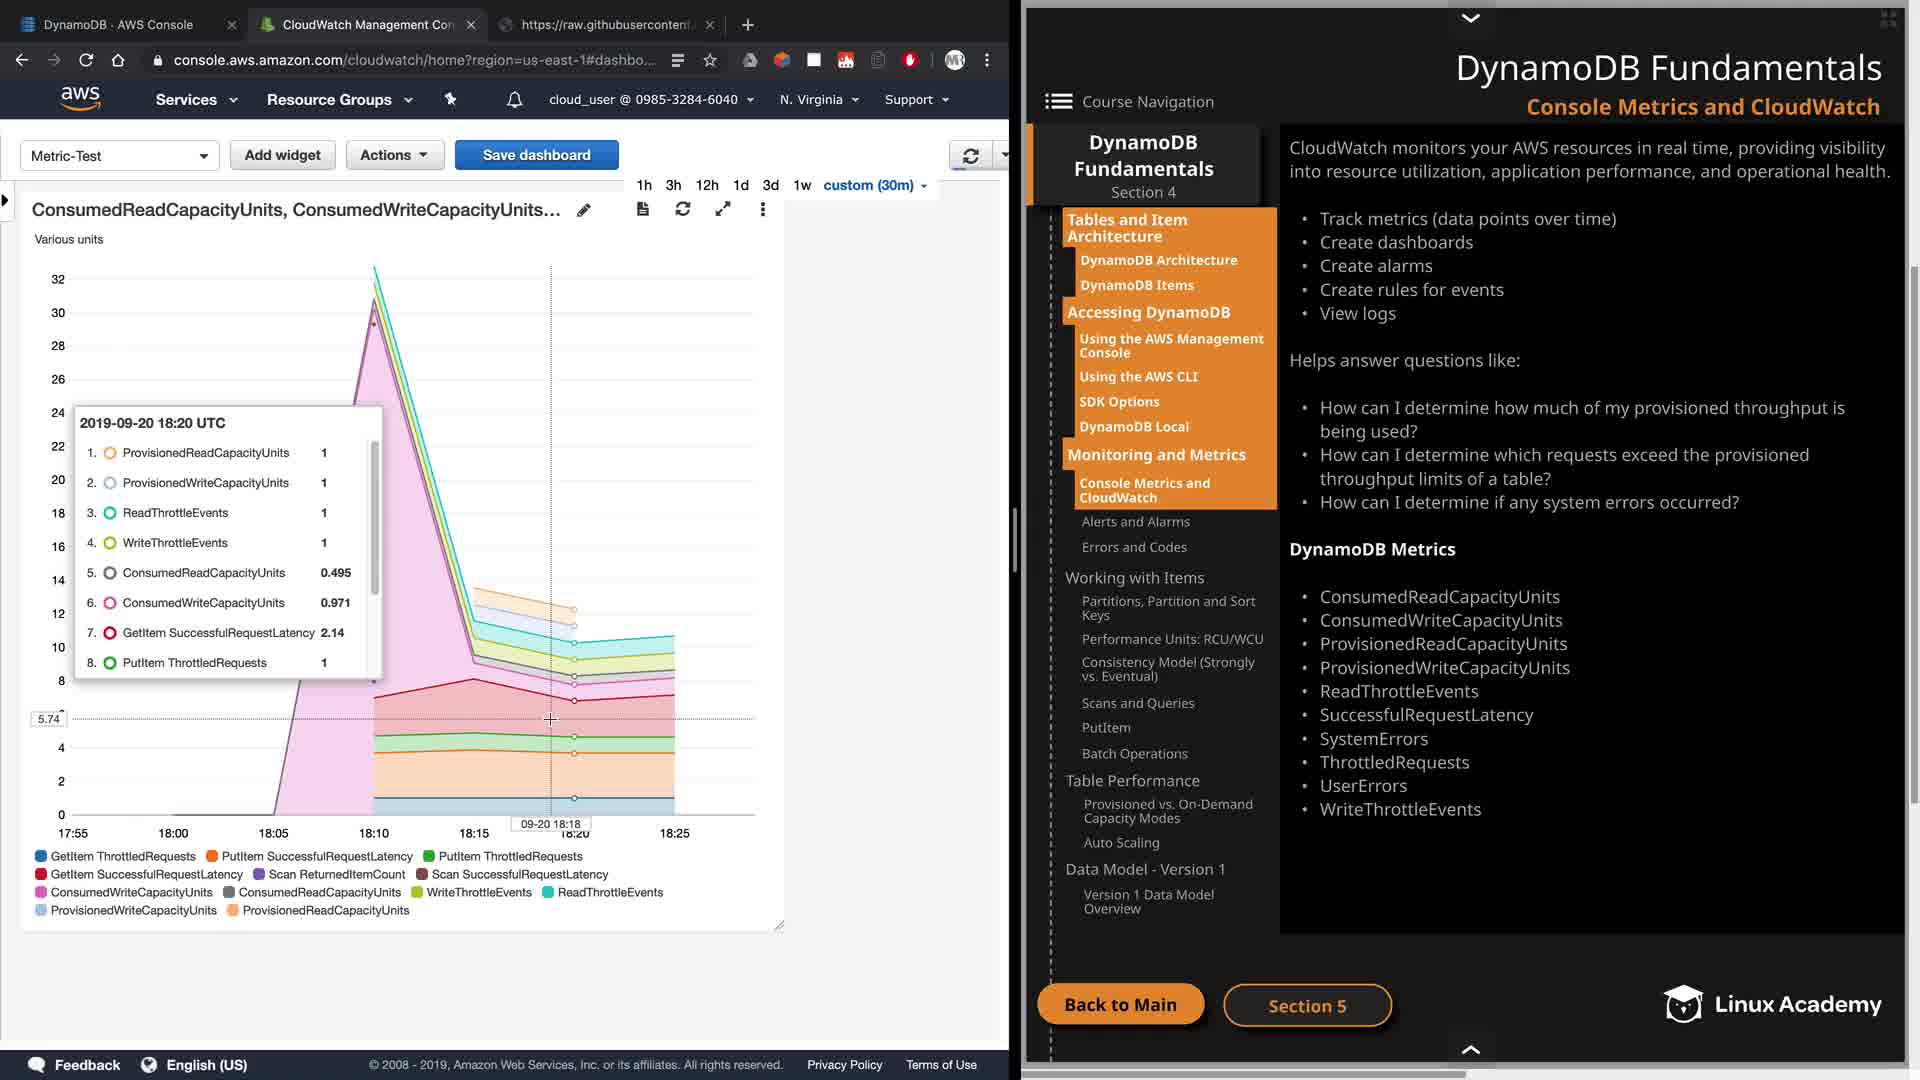Click the pencil edit icon beside widget title

[584, 210]
